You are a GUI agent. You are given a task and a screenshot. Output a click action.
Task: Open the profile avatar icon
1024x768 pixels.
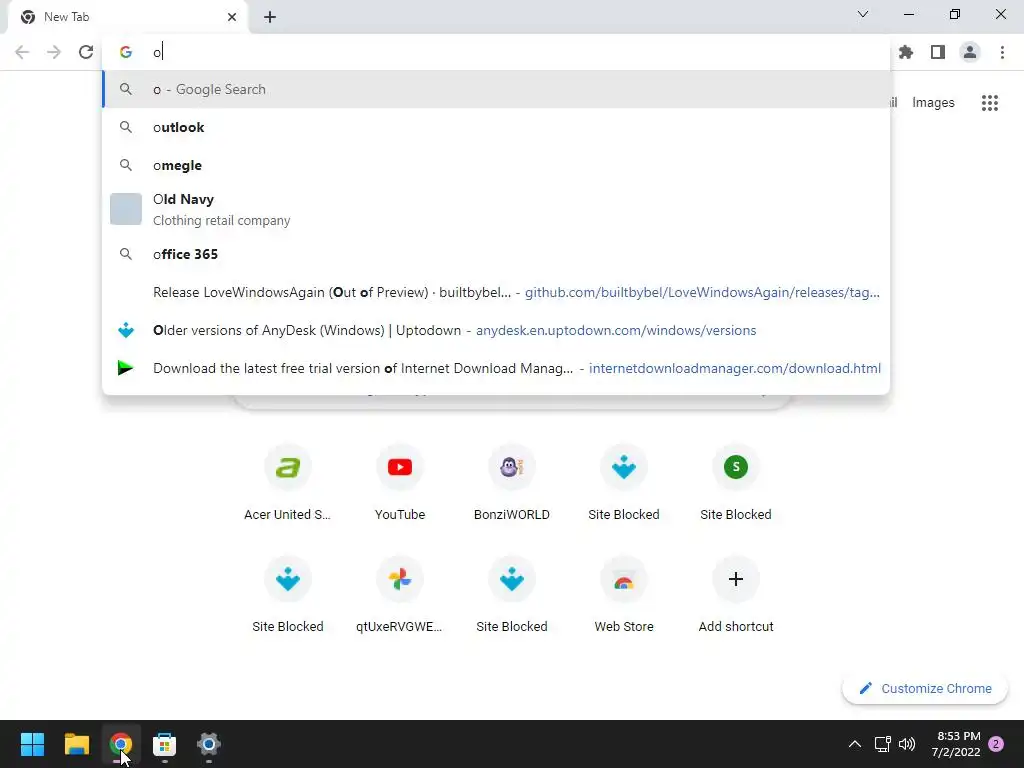tap(970, 52)
